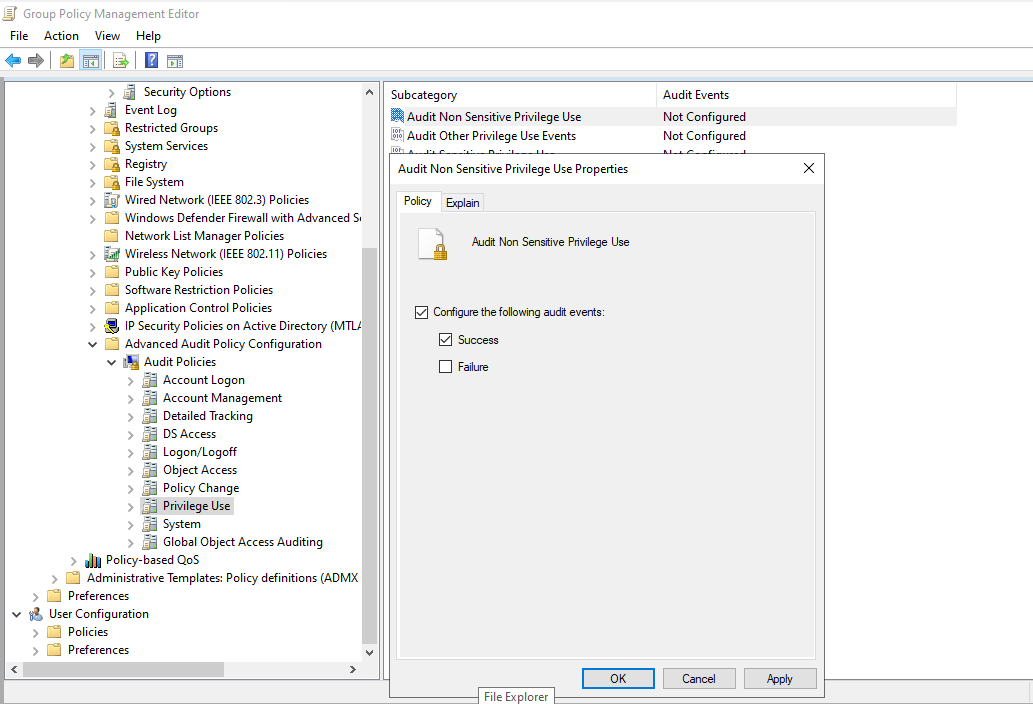Click the User Configuration icon
1033x704 pixels.
pos(36,614)
